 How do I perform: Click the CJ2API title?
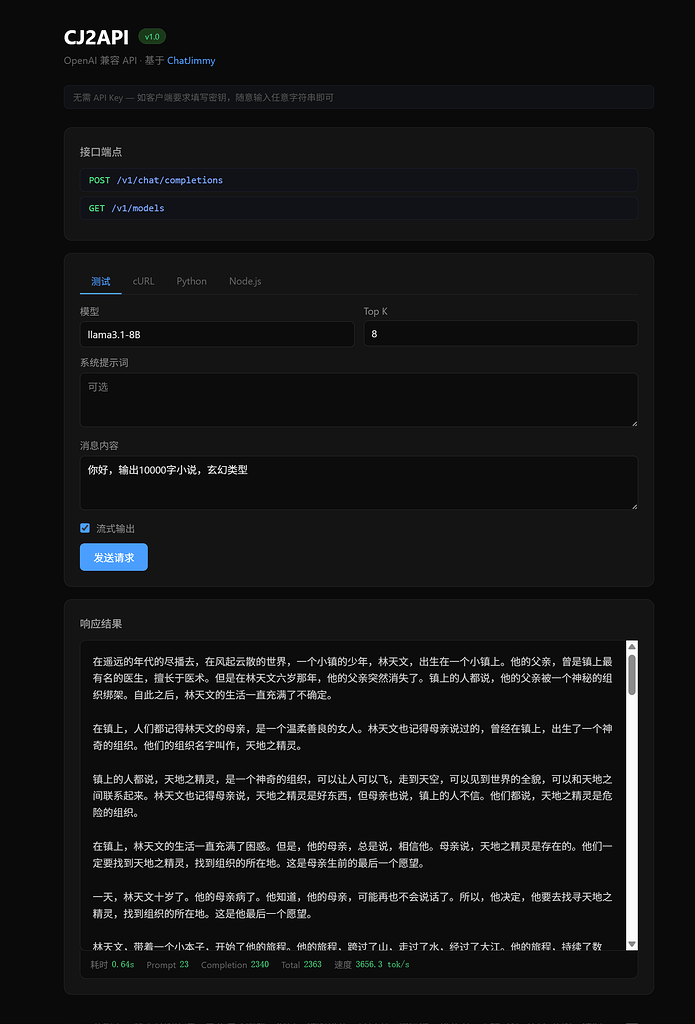96,37
